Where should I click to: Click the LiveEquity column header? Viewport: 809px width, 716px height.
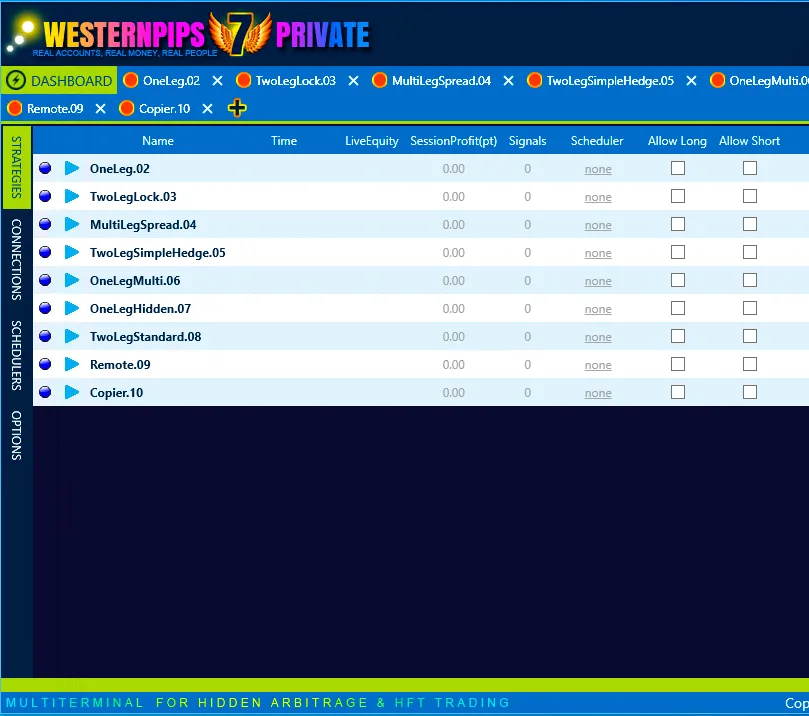coord(371,141)
